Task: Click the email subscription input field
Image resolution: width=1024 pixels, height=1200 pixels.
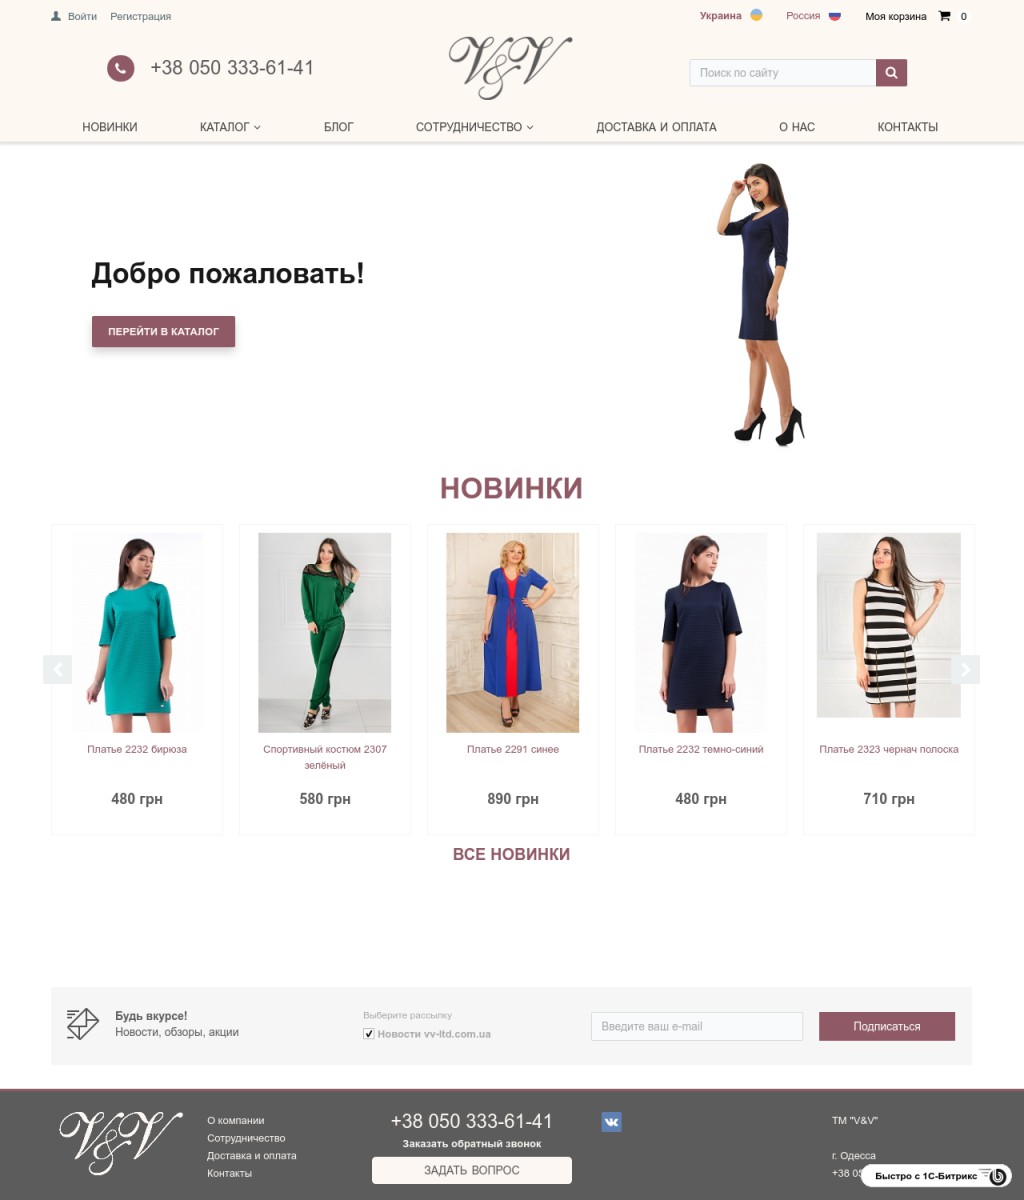Action: click(697, 1026)
